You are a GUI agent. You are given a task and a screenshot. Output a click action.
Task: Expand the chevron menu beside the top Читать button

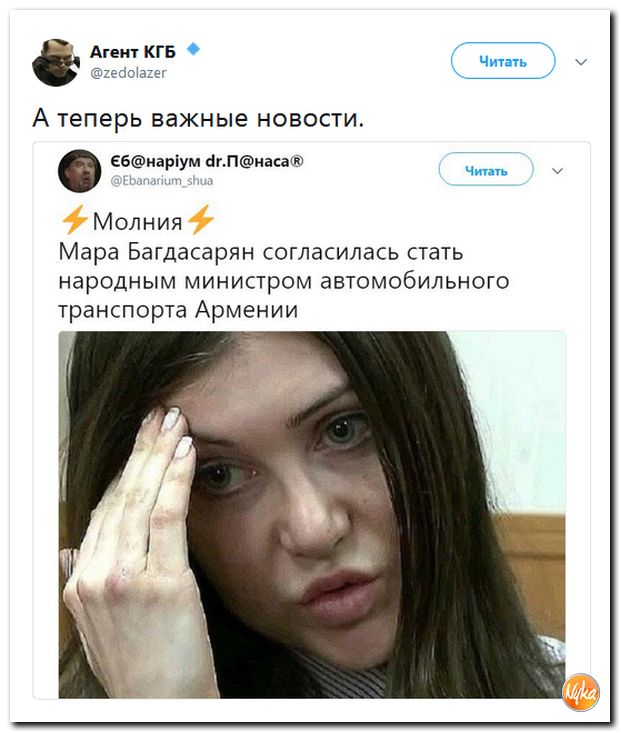[x=581, y=62]
